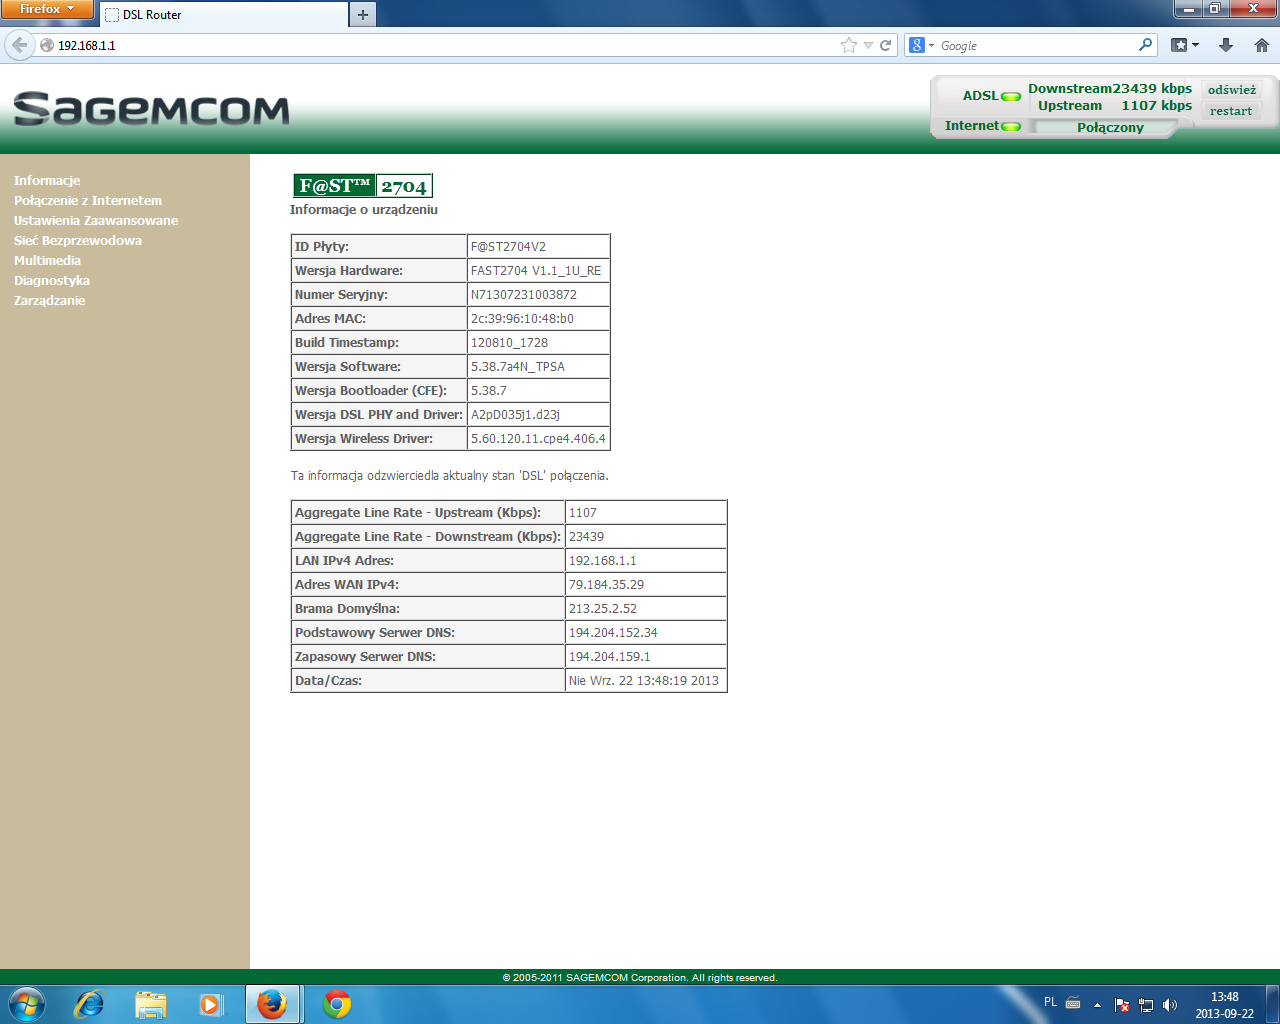Click the restart button
The height and width of the screenshot is (1024, 1280).
click(x=1231, y=111)
